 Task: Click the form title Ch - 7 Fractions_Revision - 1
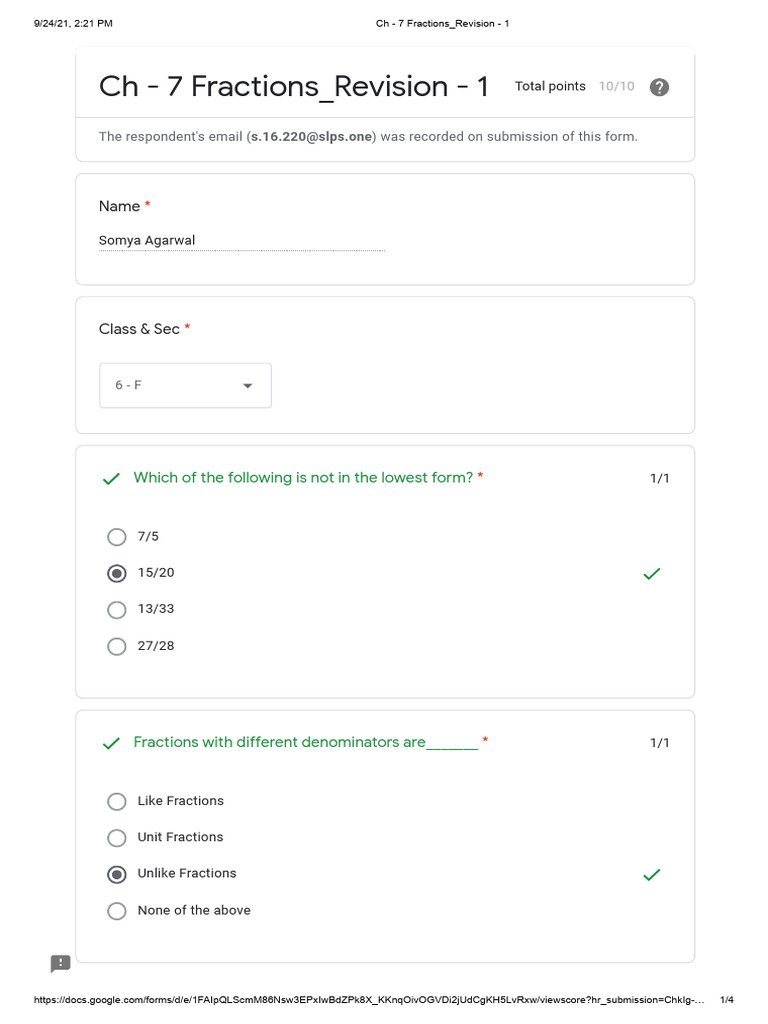tap(294, 87)
